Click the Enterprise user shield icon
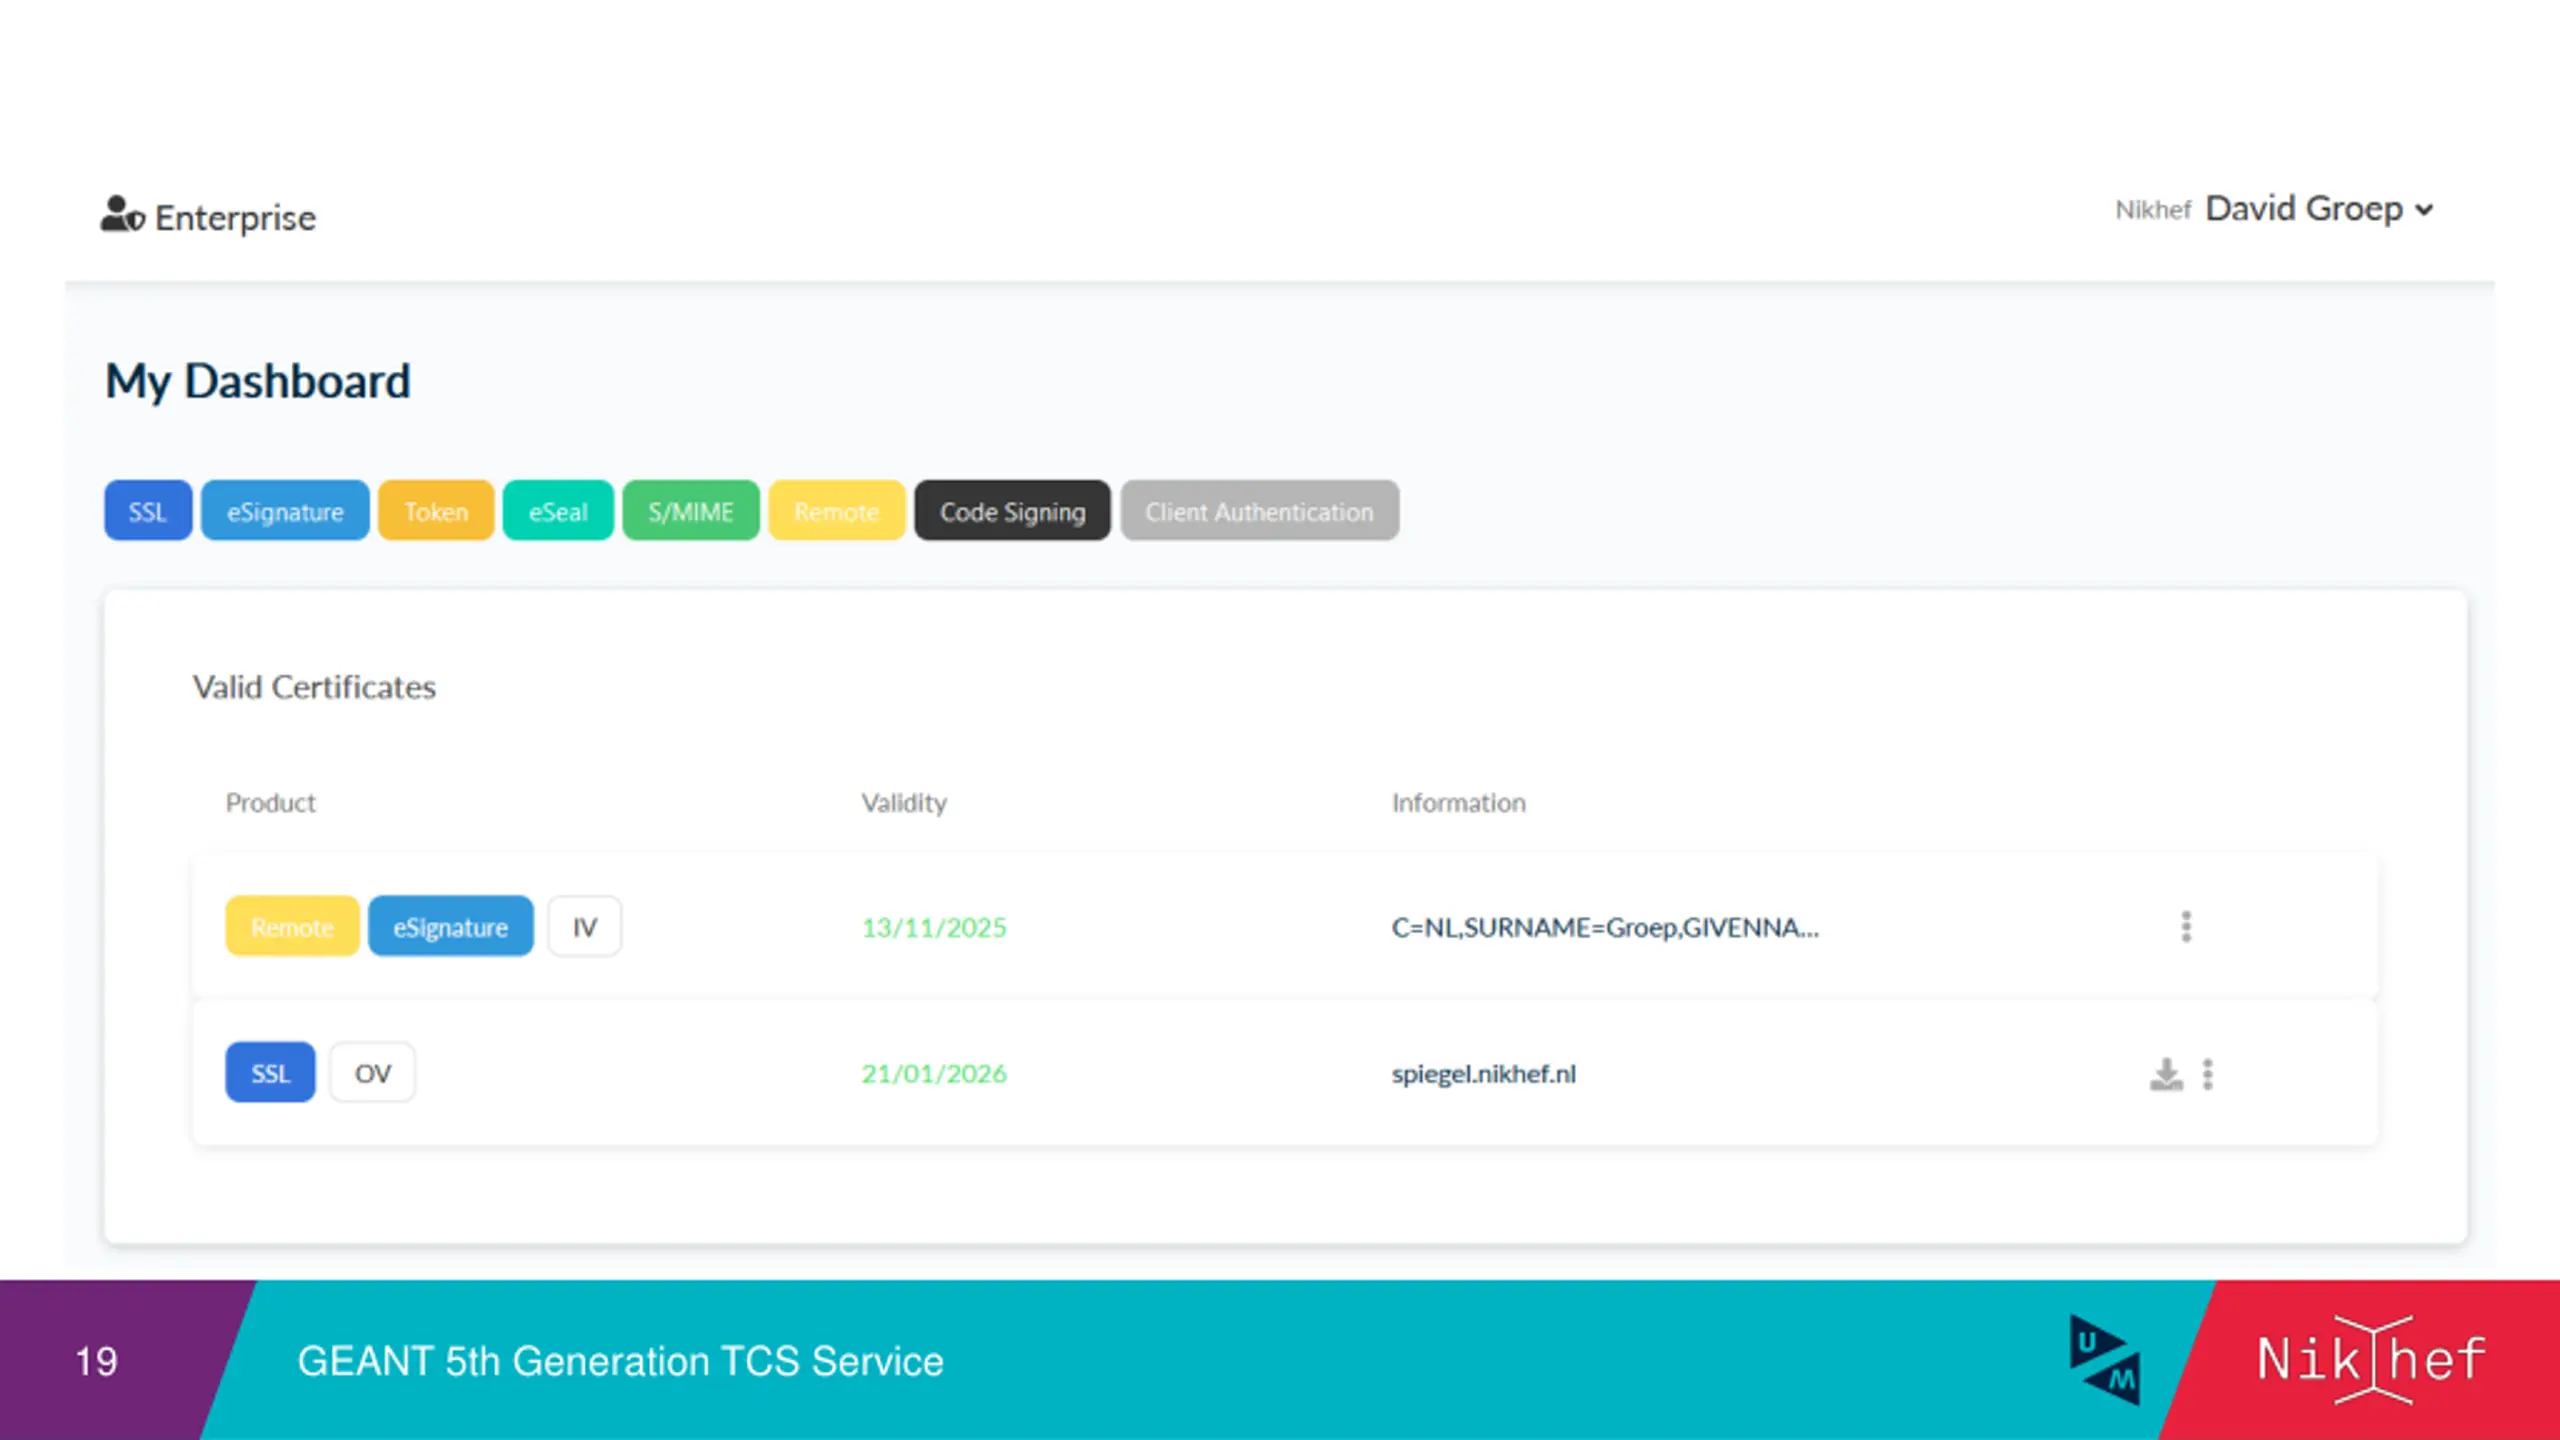The height and width of the screenshot is (1440, 2560). pos(122,215)
